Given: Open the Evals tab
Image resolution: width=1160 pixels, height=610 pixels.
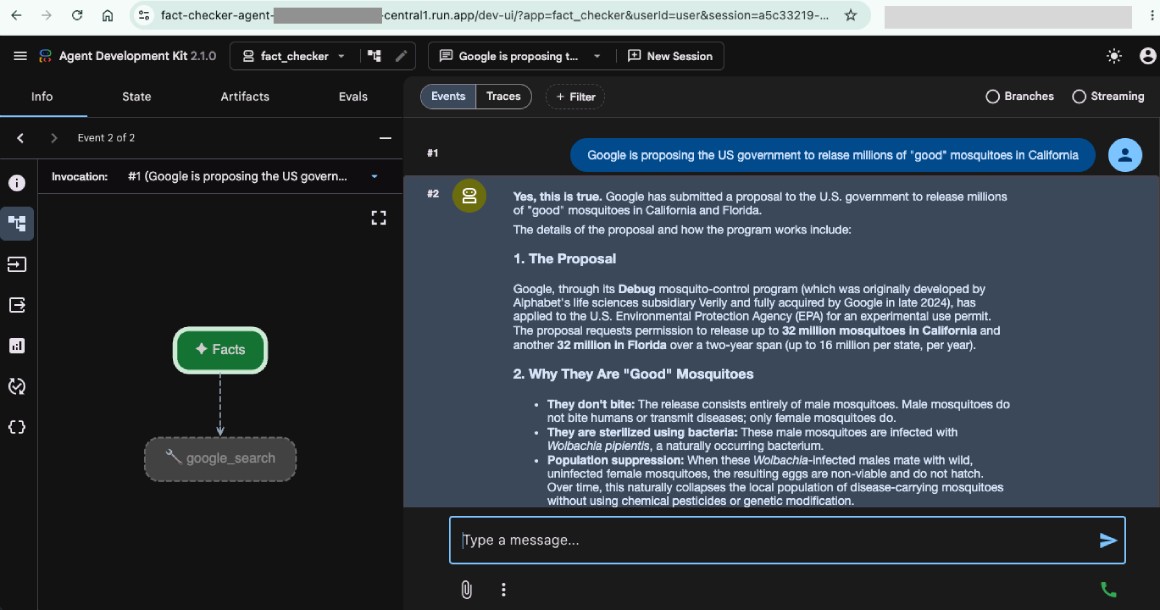Looking at the screenshot, I should (353, 97).
